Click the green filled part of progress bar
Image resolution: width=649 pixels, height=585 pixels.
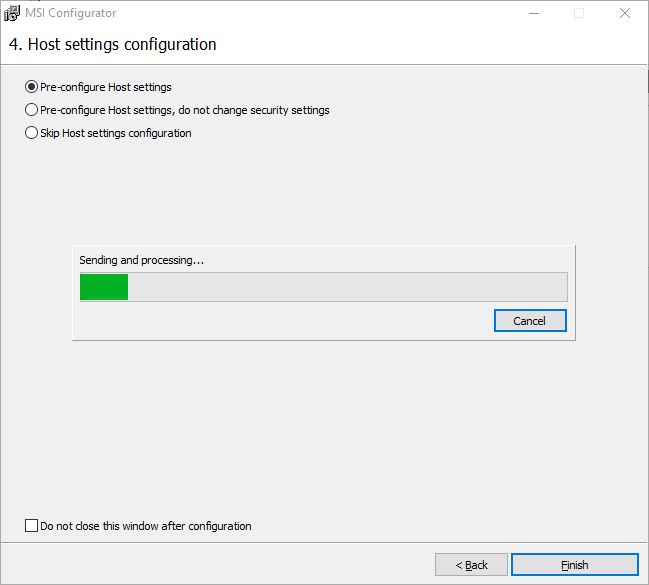coord(104,287)
